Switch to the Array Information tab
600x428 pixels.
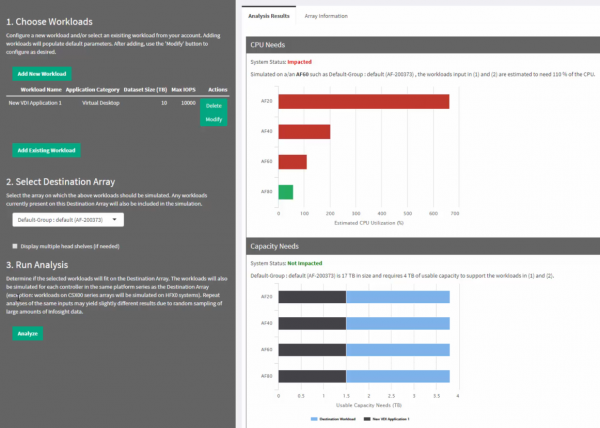[326, 16]
